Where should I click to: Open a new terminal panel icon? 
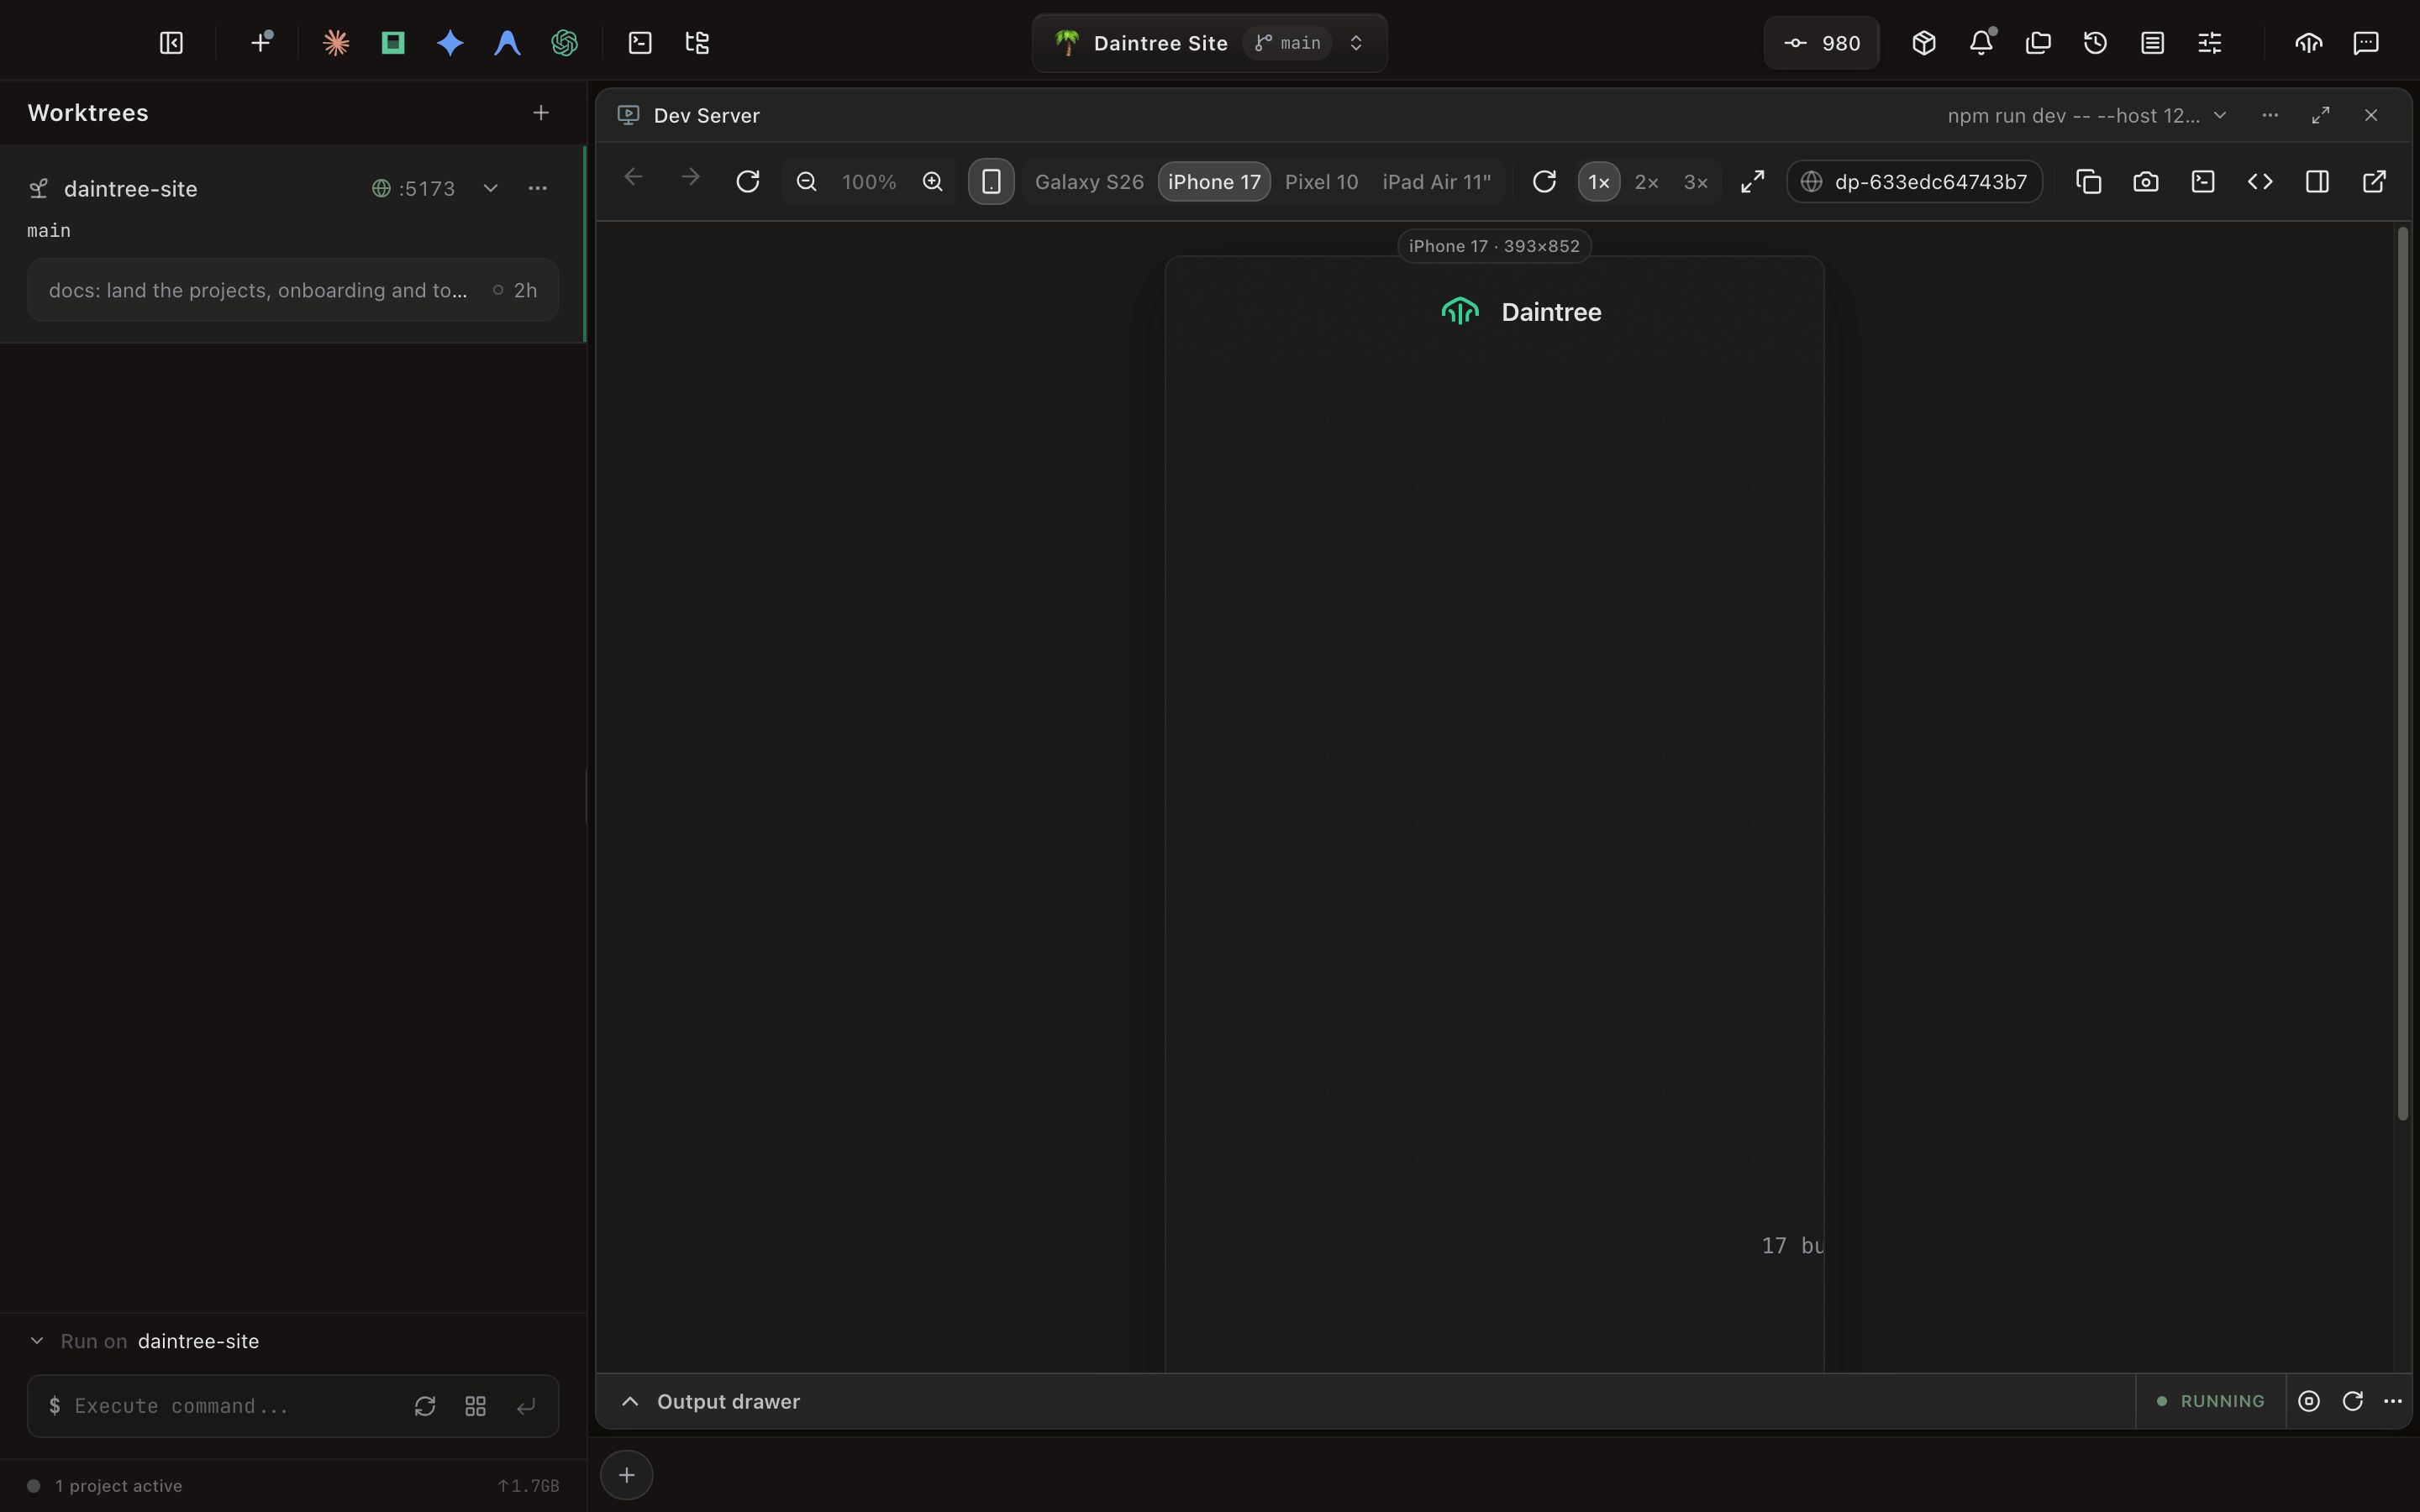pos(640,43)
